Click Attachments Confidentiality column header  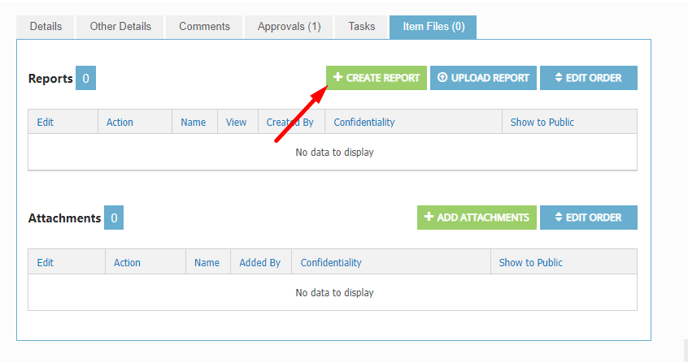coord(331,263)
